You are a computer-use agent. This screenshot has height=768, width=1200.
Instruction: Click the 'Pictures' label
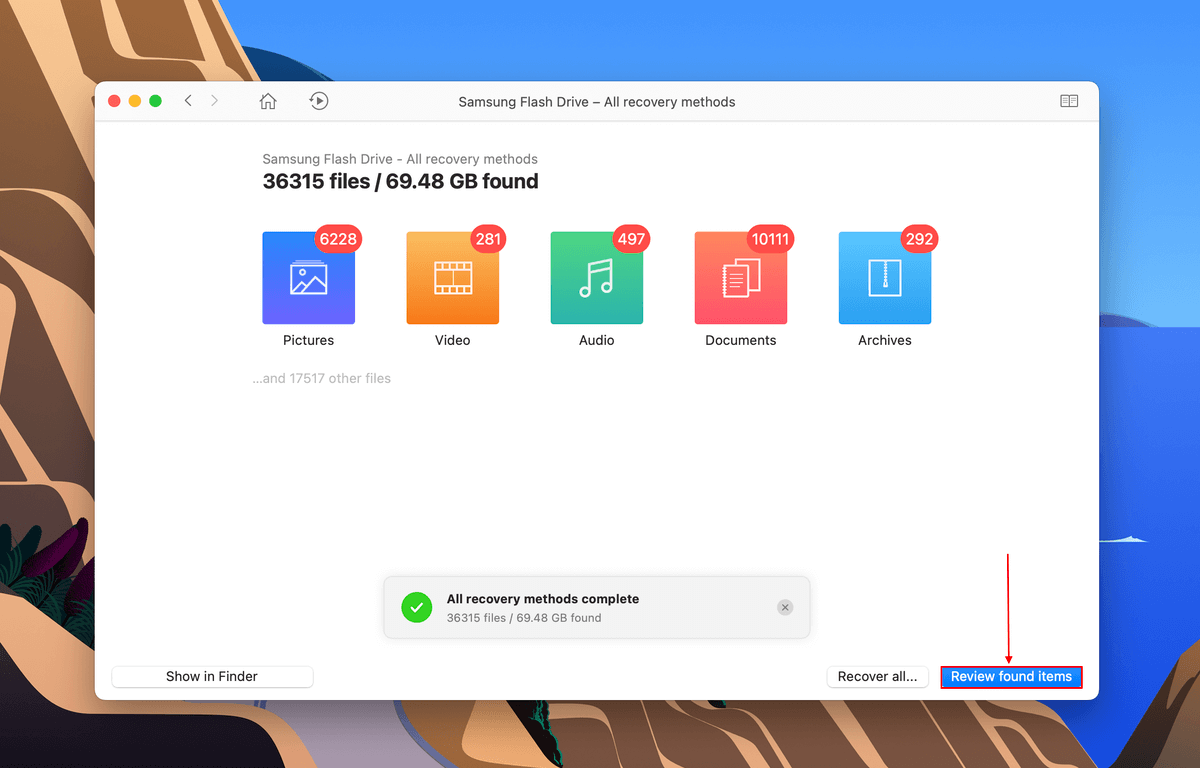pyautogui.click(x=308, y=340)
